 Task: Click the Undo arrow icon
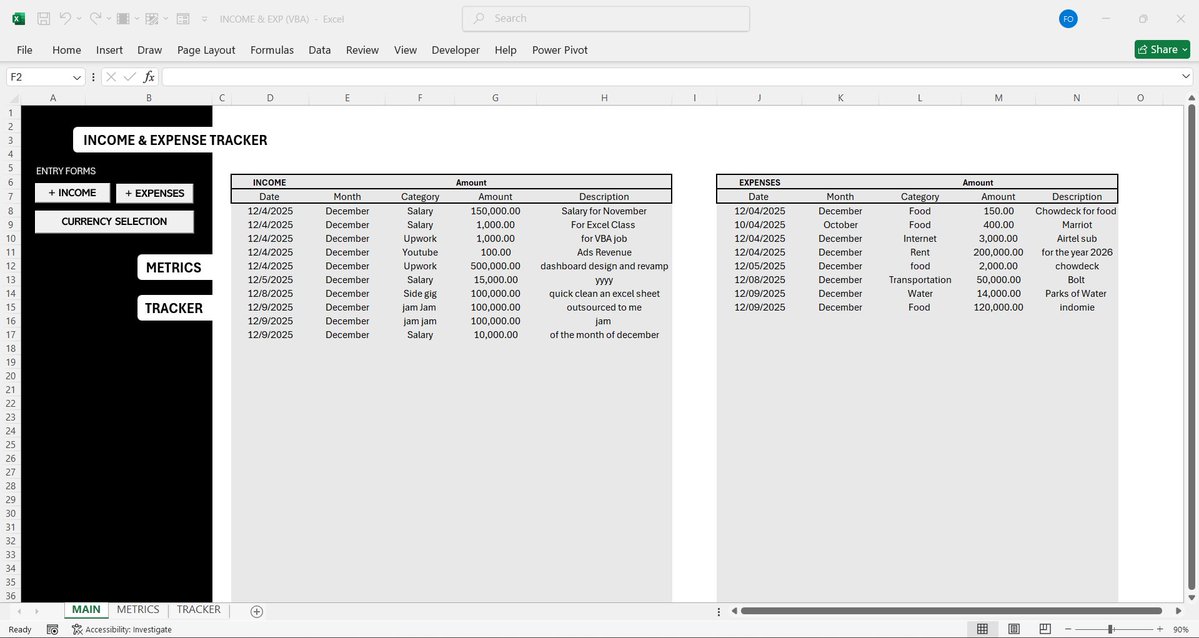coord(65,18)
